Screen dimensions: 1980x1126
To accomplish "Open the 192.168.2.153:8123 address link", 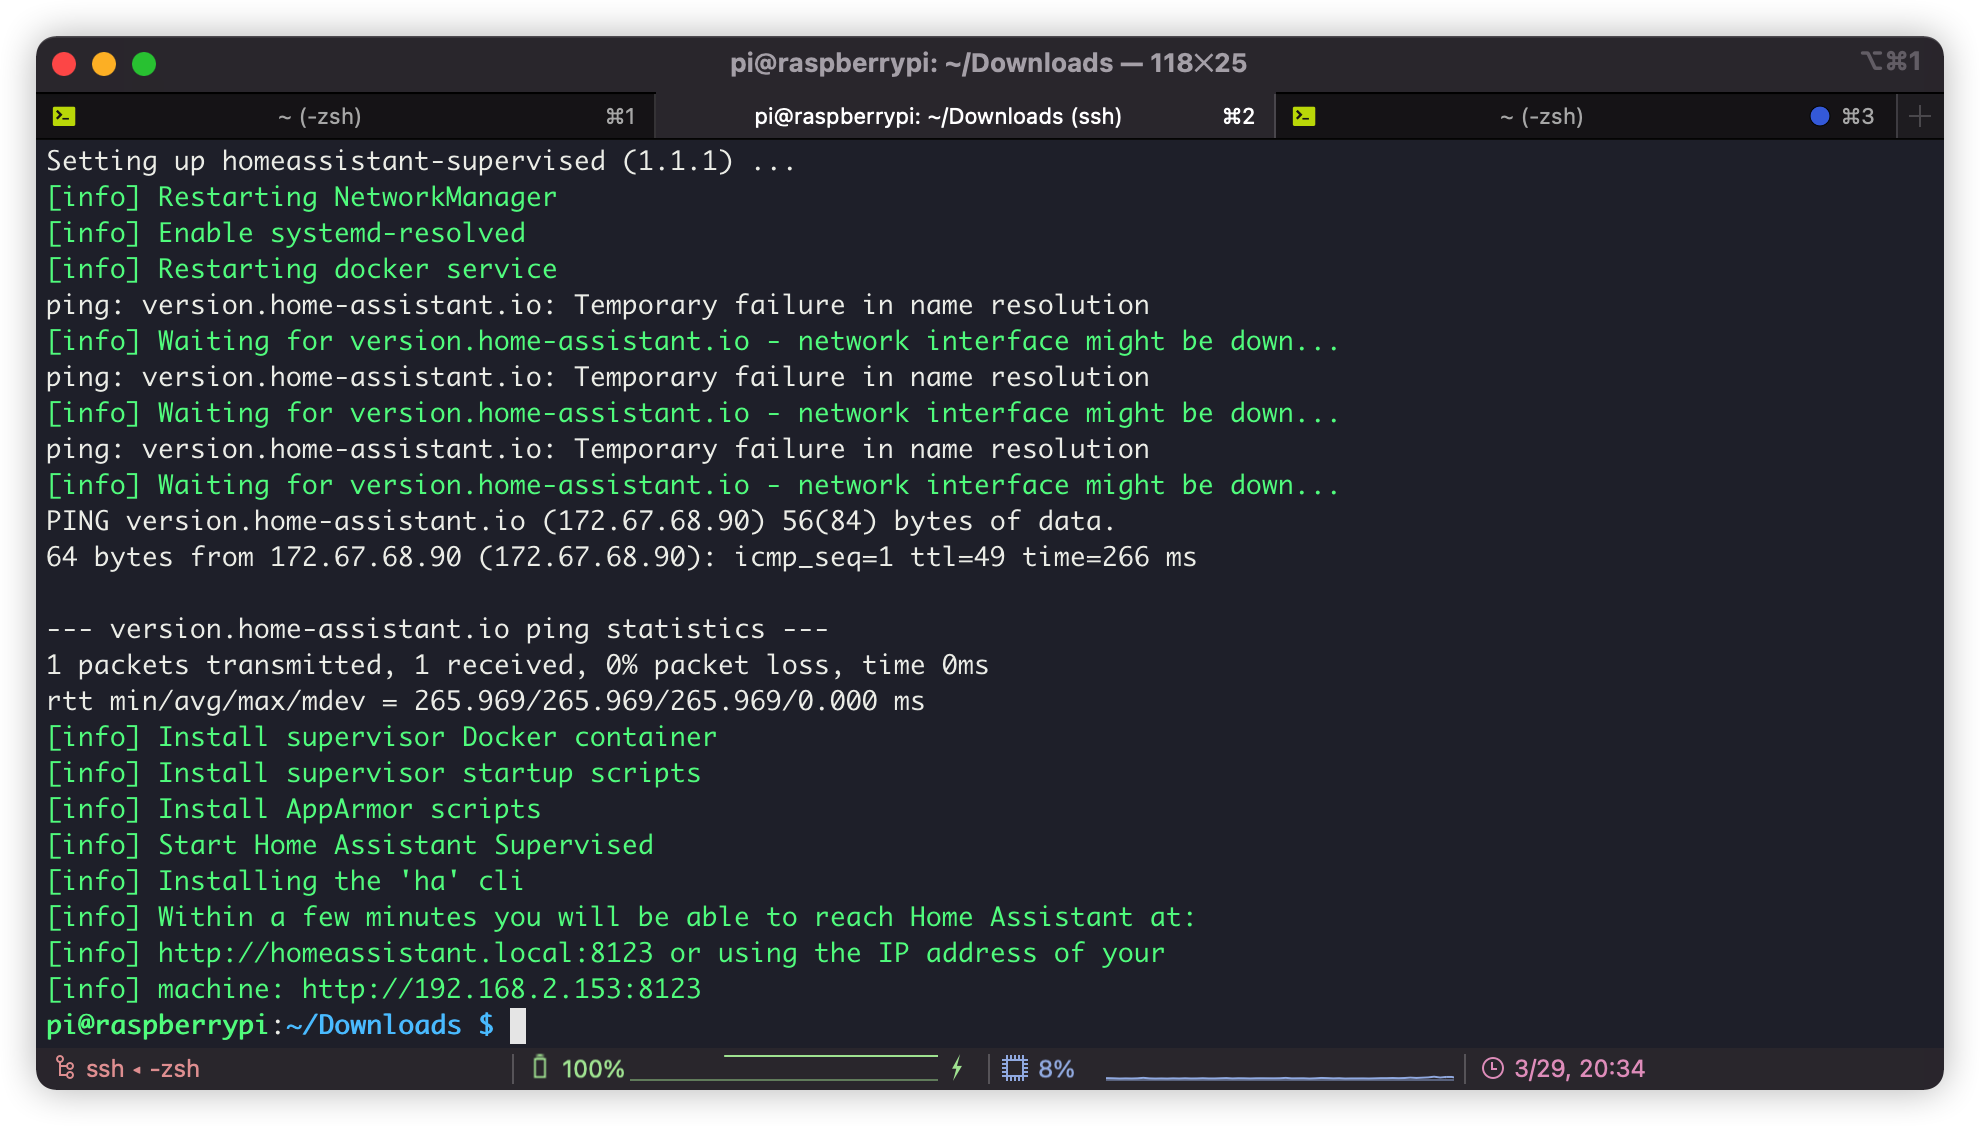I will [x=501, y=989].
